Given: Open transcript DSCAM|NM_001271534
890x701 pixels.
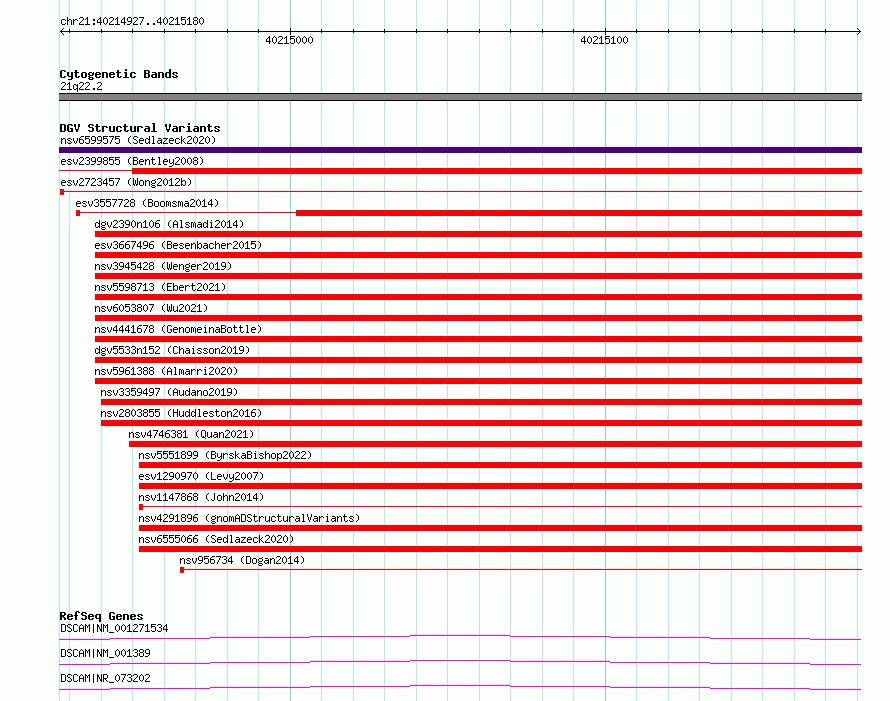Looking at the screenshot, I should click(x=114, y=628).
